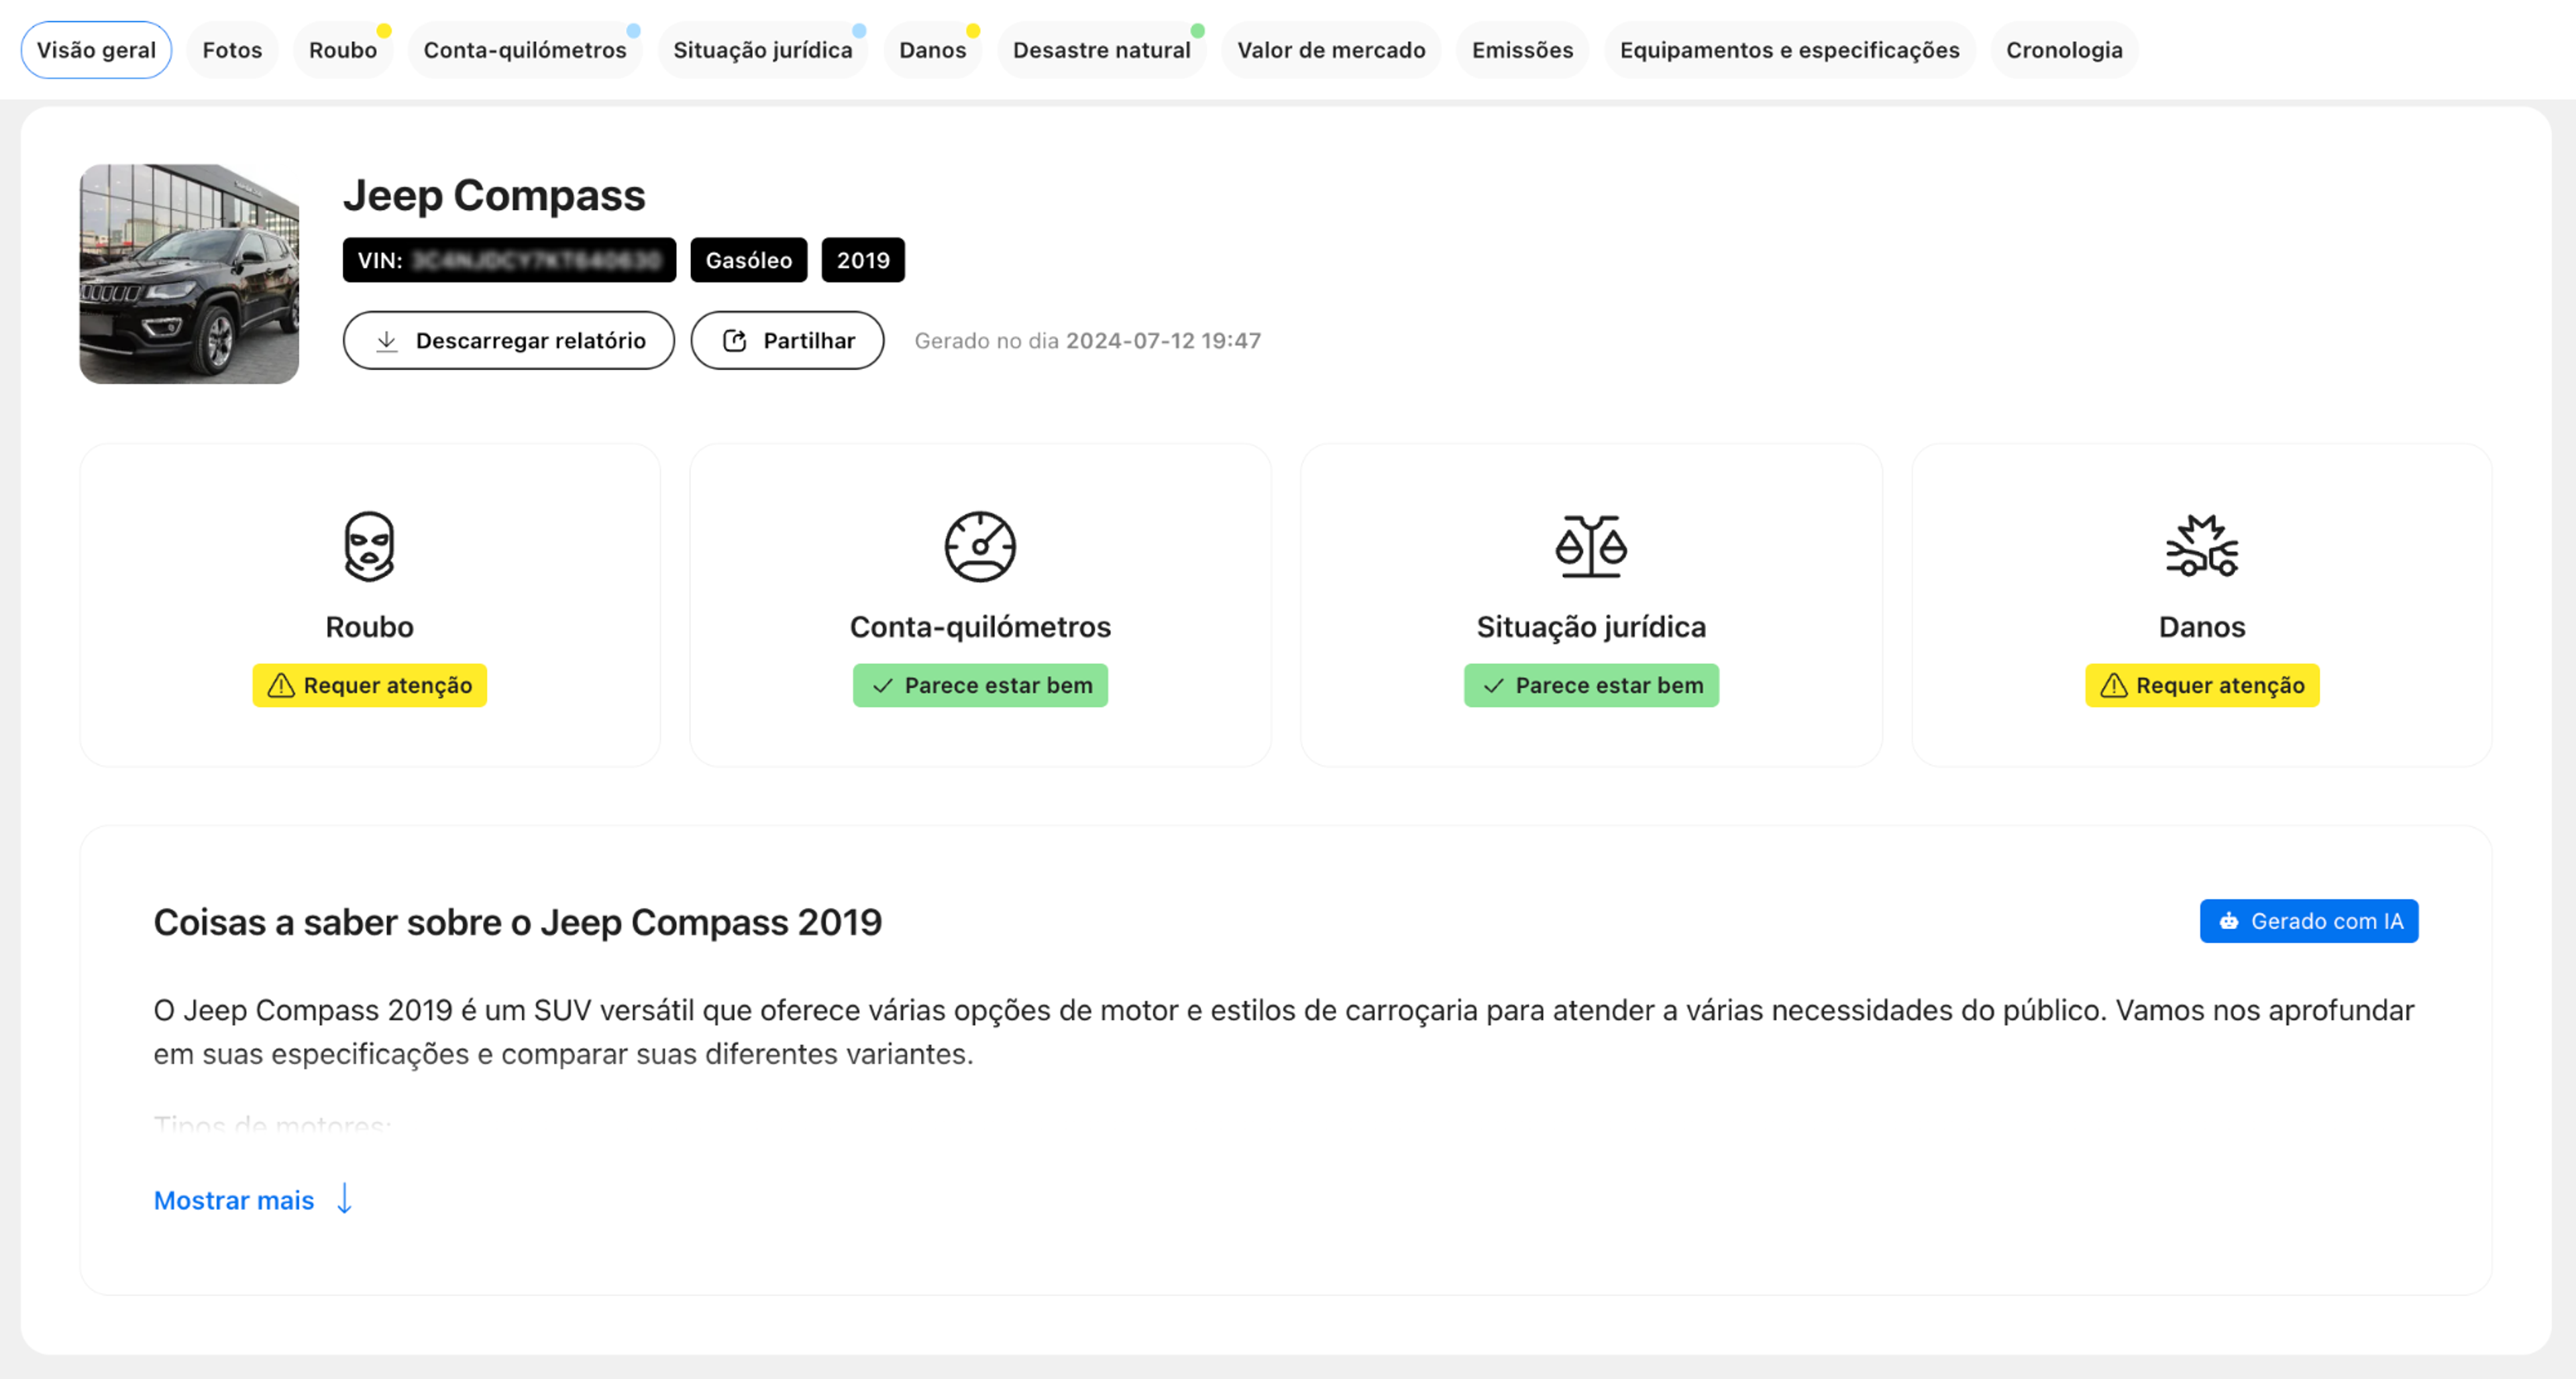The height and width of the screenshot is (1379, 2576).
Task: Open Equipamentos e especificações tab
Action: click(1789, 50)
